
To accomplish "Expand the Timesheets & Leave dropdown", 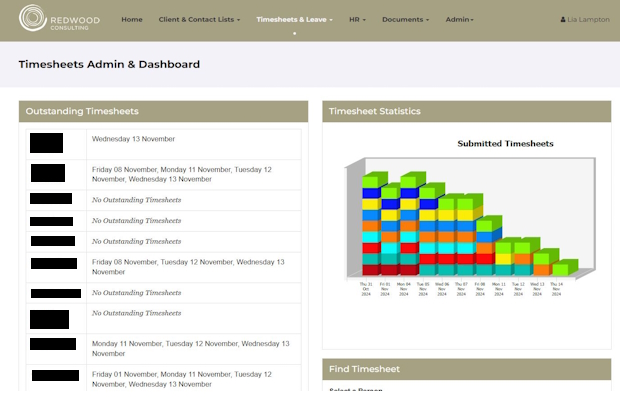I will tap(294, 19).
